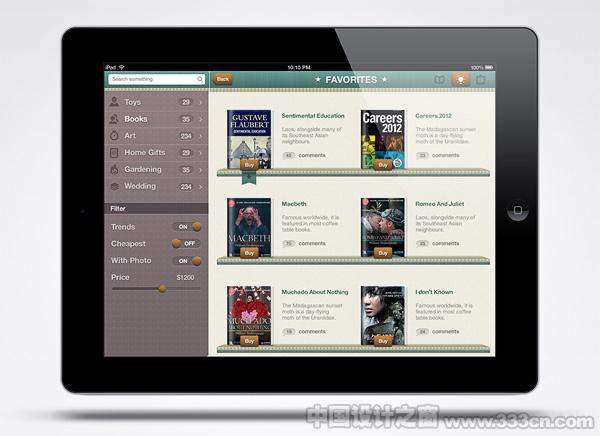Buy the Macbeth book
Screen dimensions: 600x436
coord(249,253)
